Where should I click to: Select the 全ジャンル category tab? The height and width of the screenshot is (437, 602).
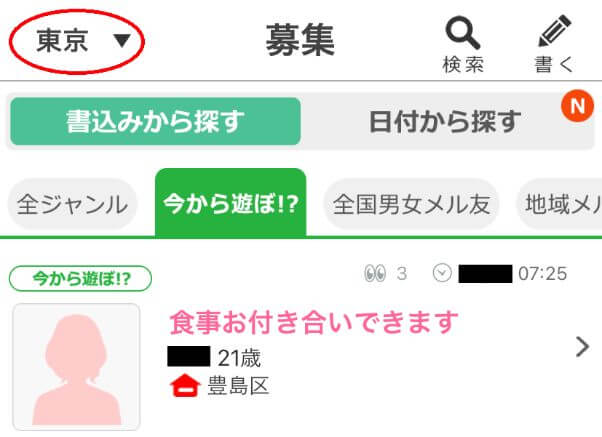tap(72, 204)
